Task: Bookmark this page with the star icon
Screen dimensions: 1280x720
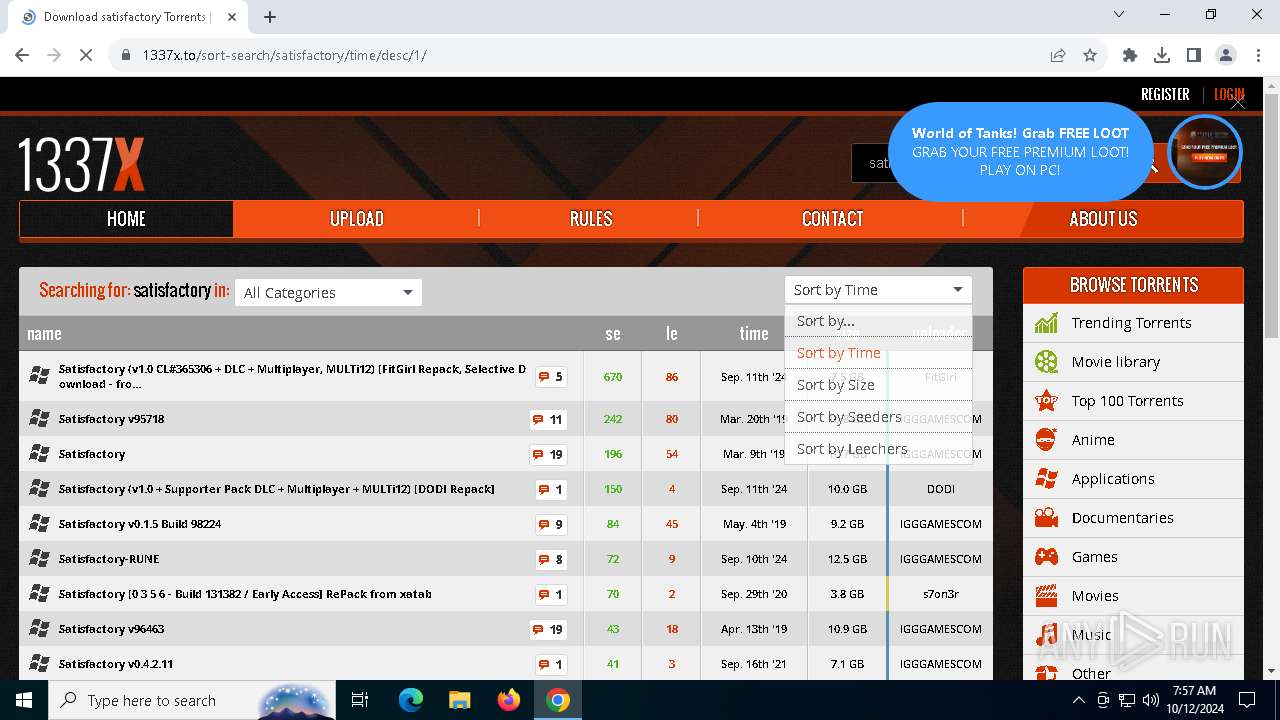Action: coord(1090,55)
